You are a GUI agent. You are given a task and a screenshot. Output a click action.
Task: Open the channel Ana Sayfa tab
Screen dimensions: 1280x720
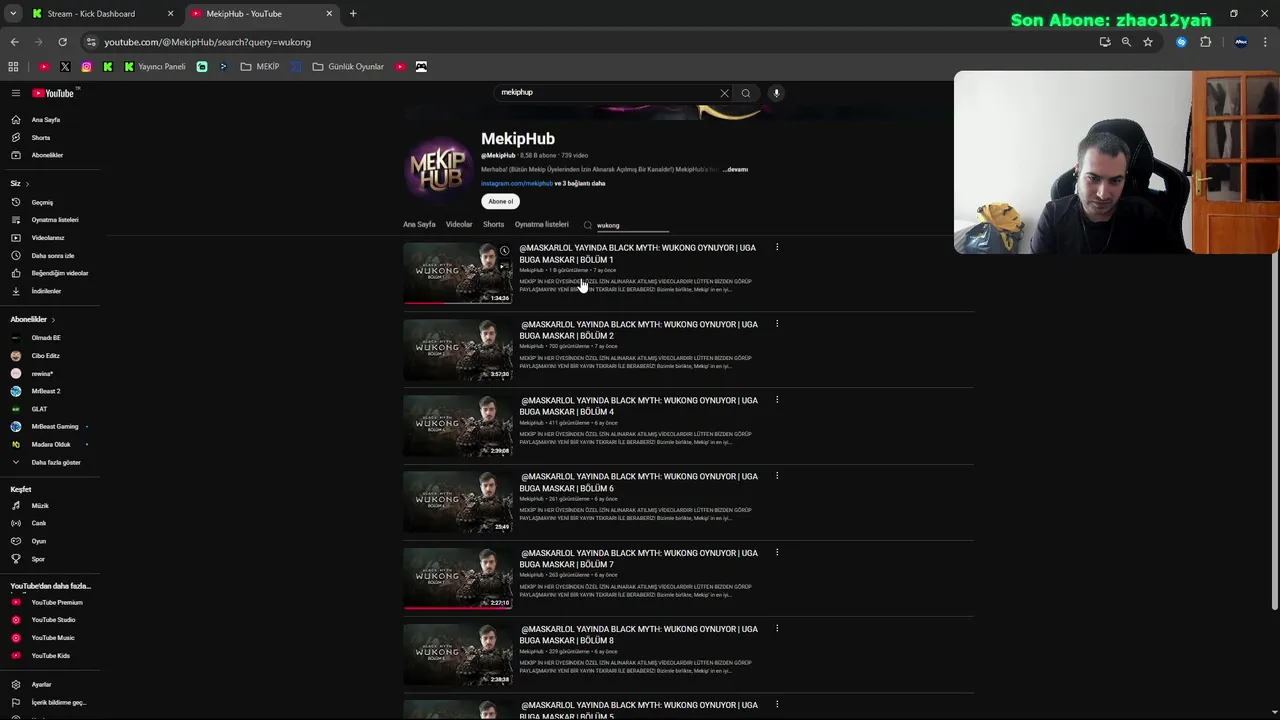[x=419, y=225]
